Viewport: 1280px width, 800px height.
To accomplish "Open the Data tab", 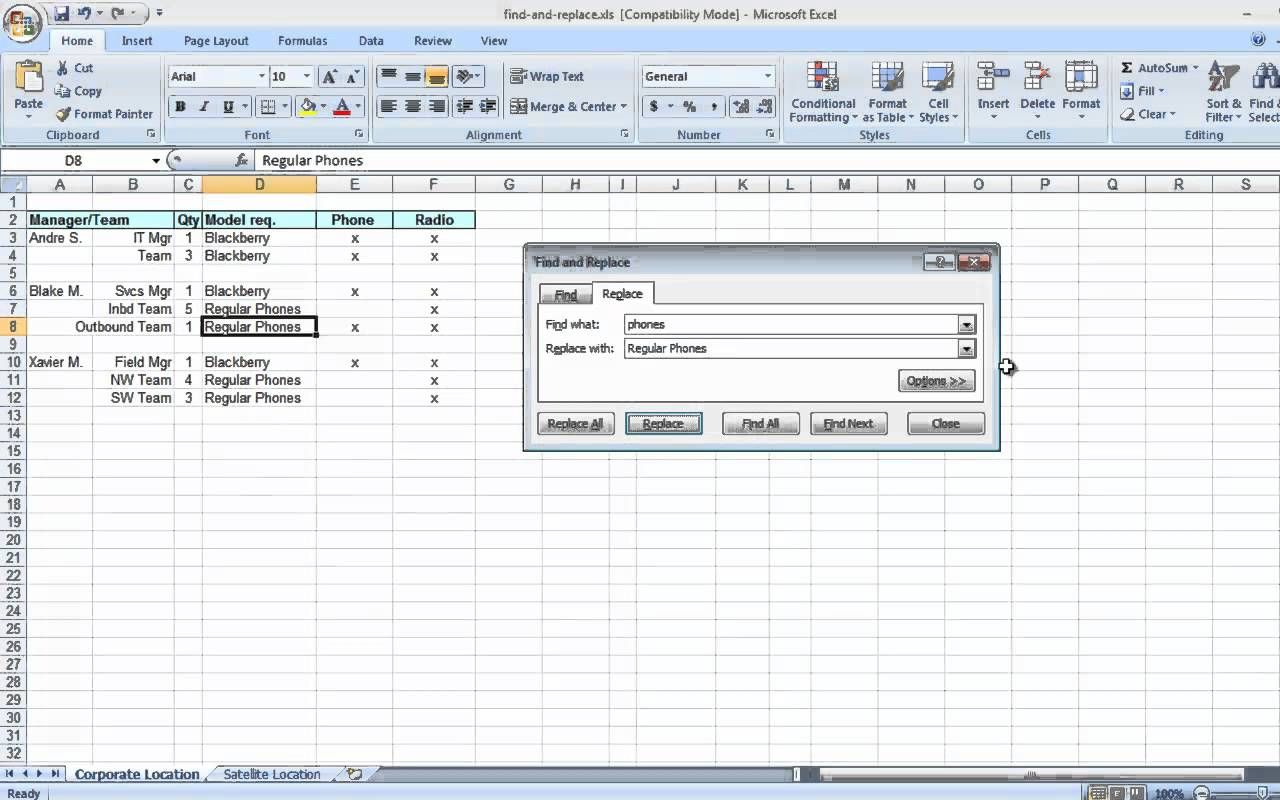I will pyautogui.click(x=371, y=41).
